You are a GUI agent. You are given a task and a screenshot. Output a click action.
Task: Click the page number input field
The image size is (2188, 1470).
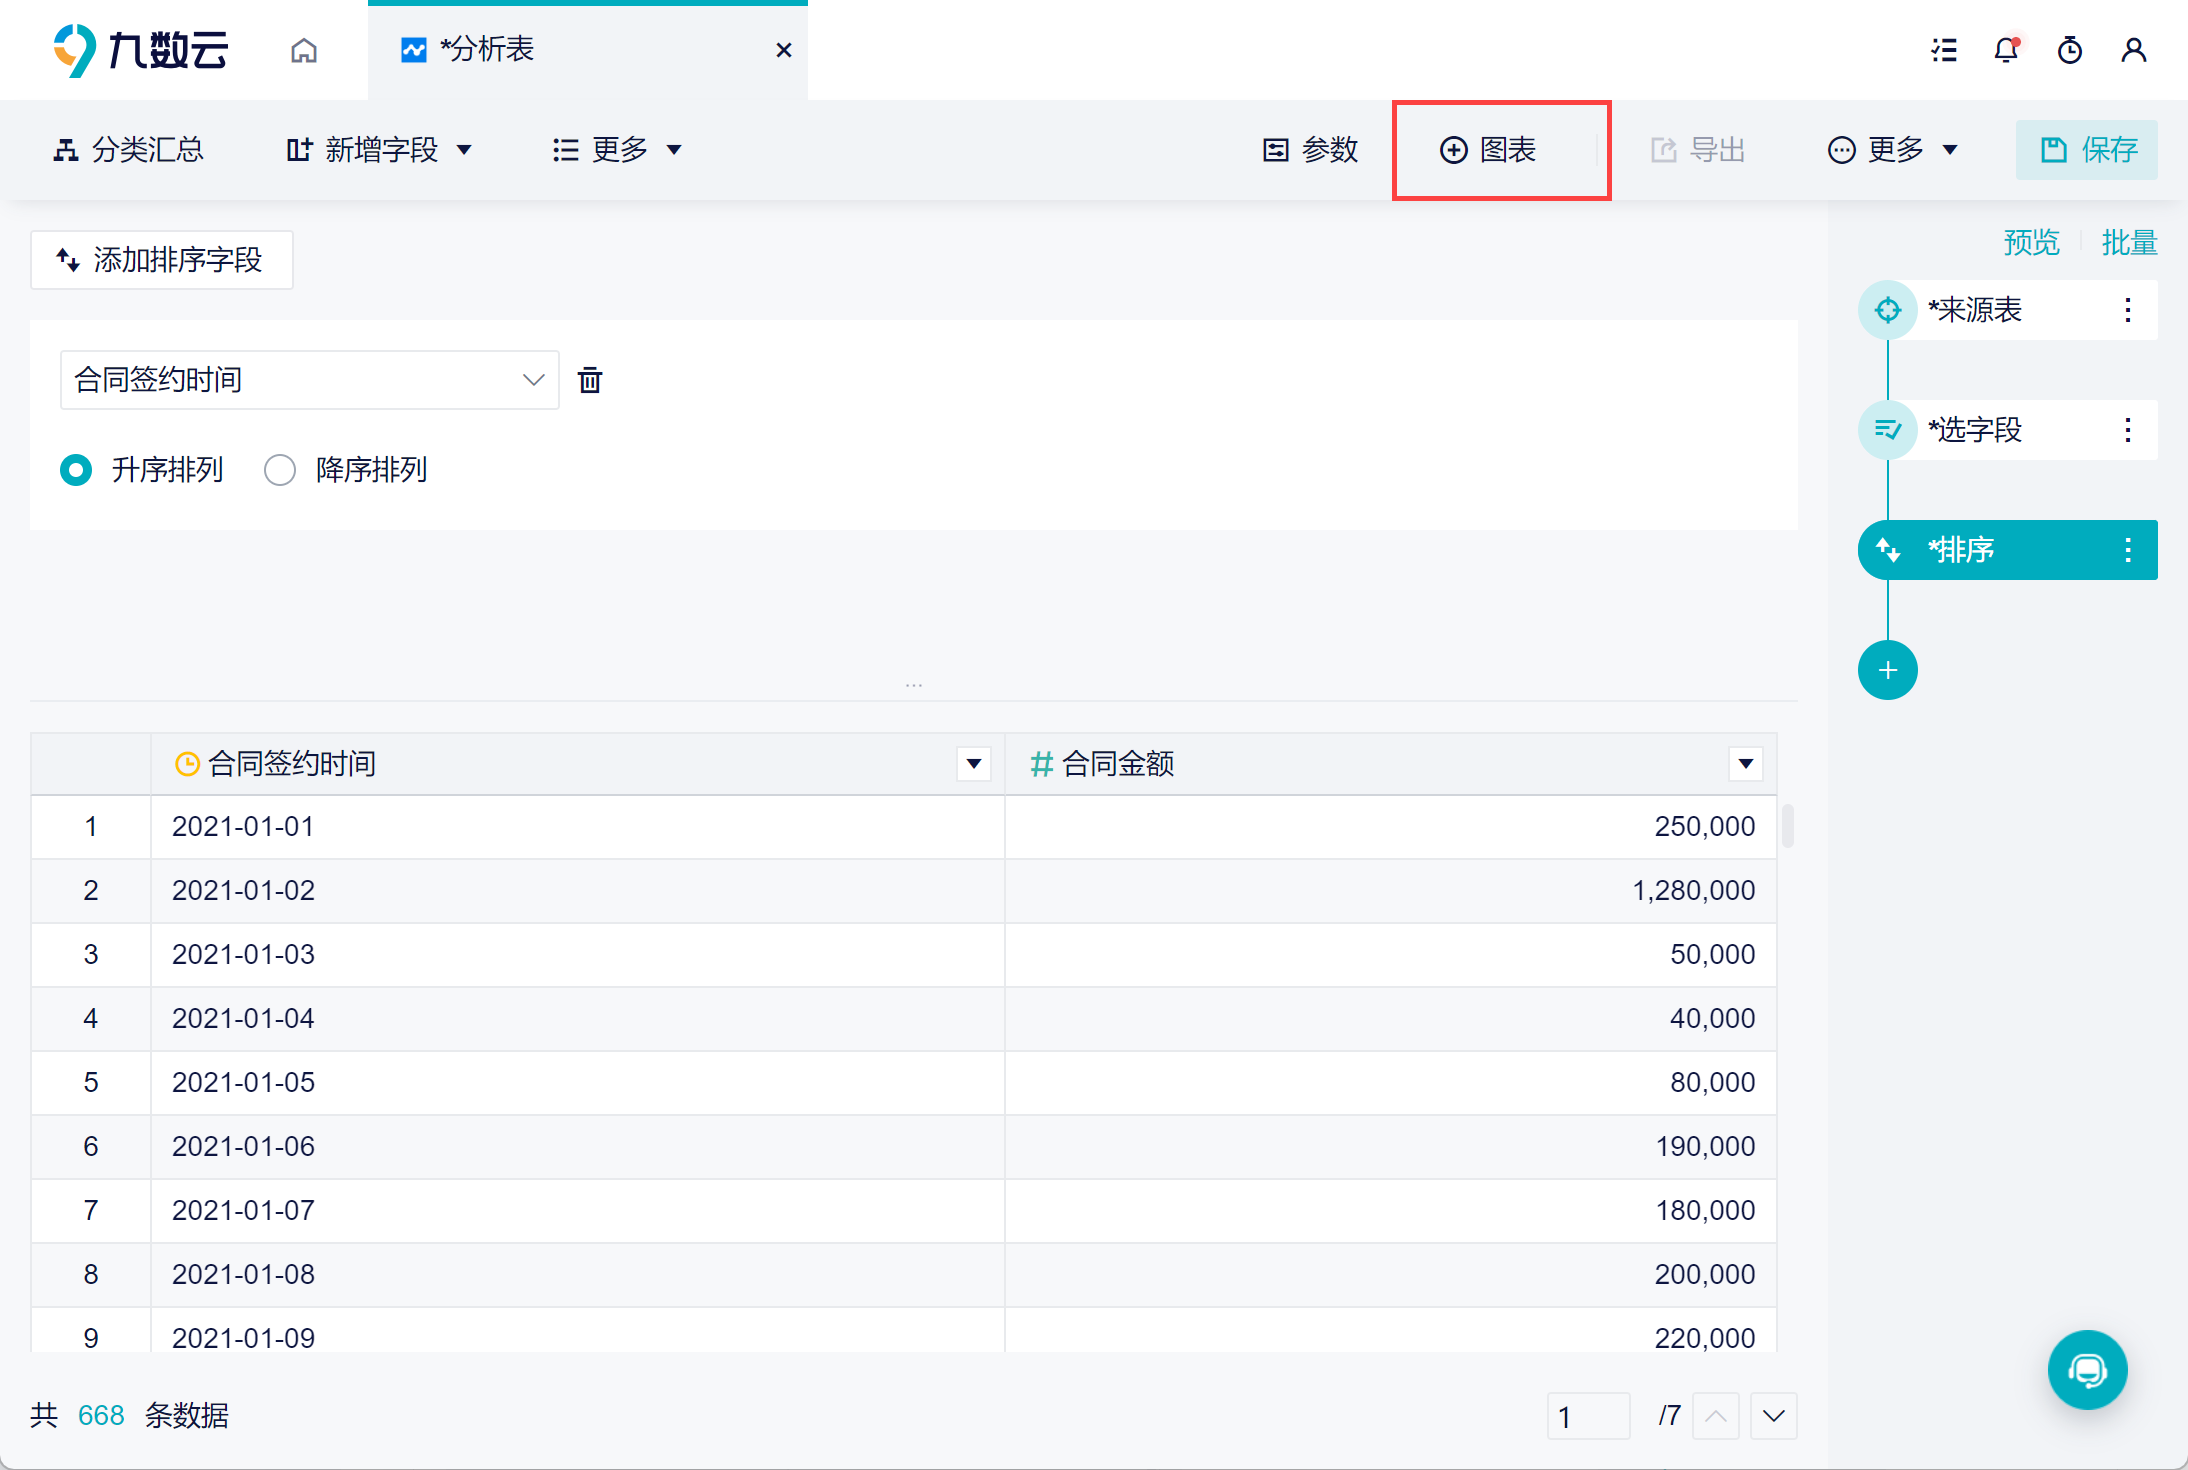[x=1588, y=1416]
